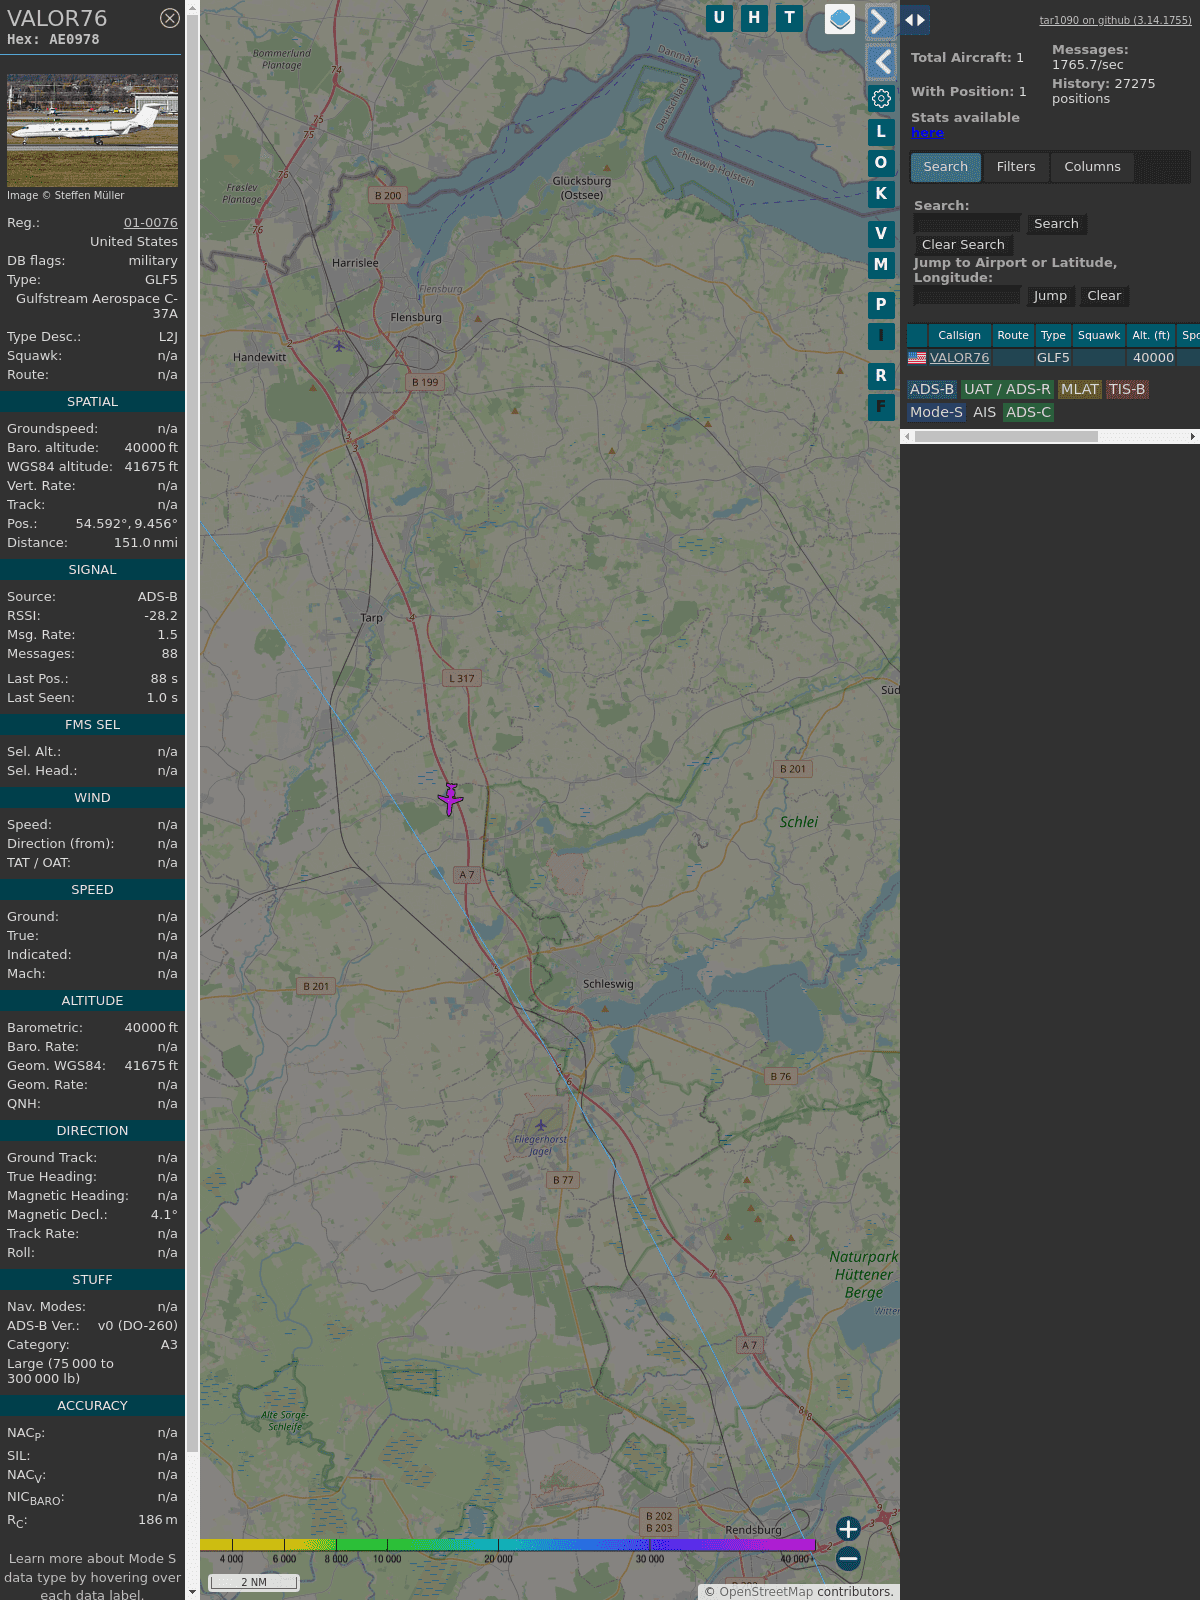
Task: Sort table by Squawk column
Action: pyautogui.click(x=1099, y=336)
